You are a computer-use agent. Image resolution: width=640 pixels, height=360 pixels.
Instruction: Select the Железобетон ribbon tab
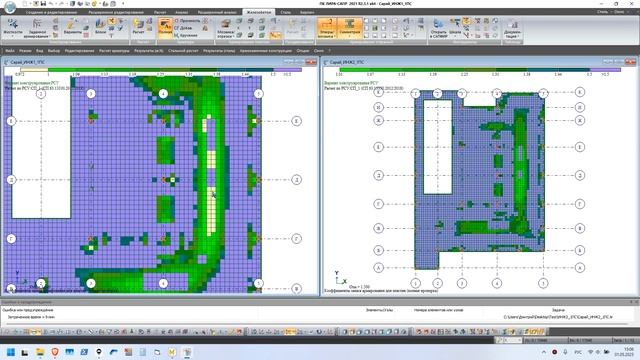pos(259,12)
